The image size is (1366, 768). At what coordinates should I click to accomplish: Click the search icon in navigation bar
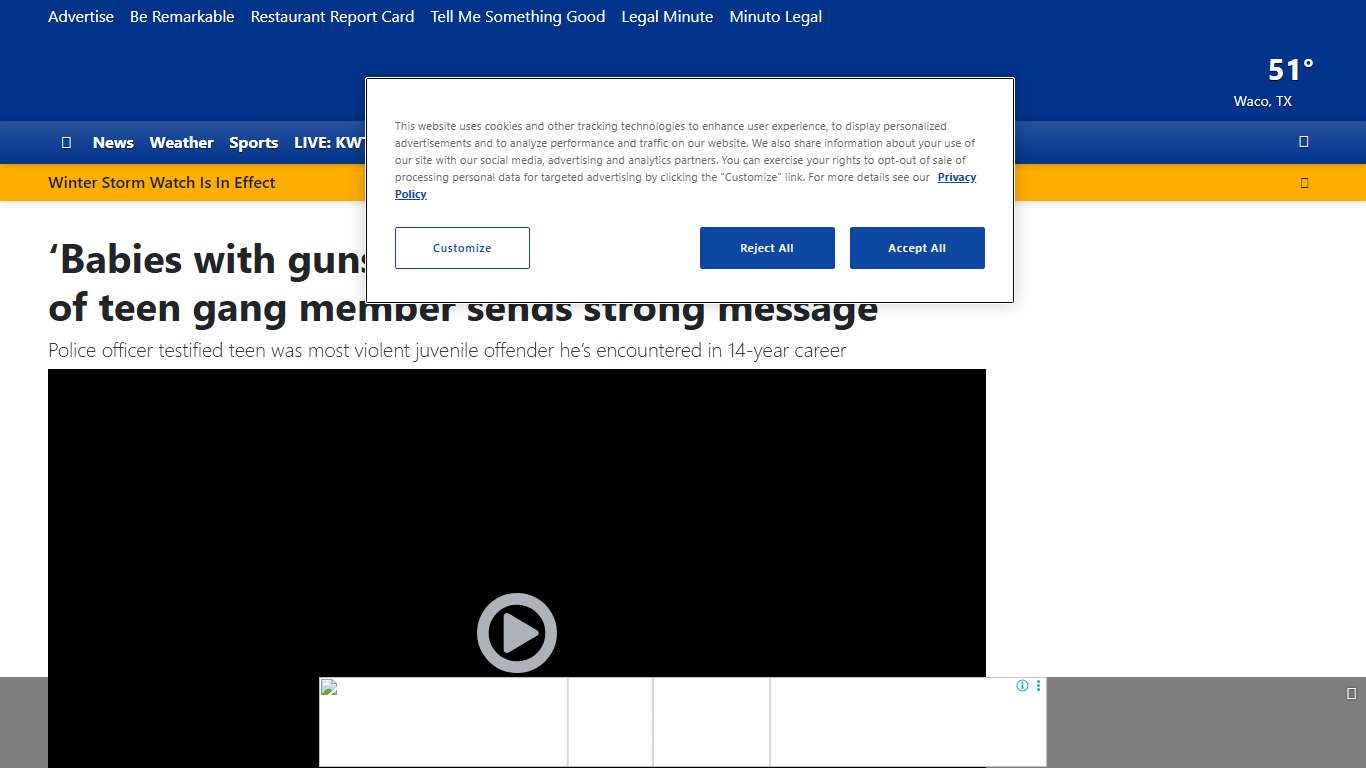[x=1303, y=142]
